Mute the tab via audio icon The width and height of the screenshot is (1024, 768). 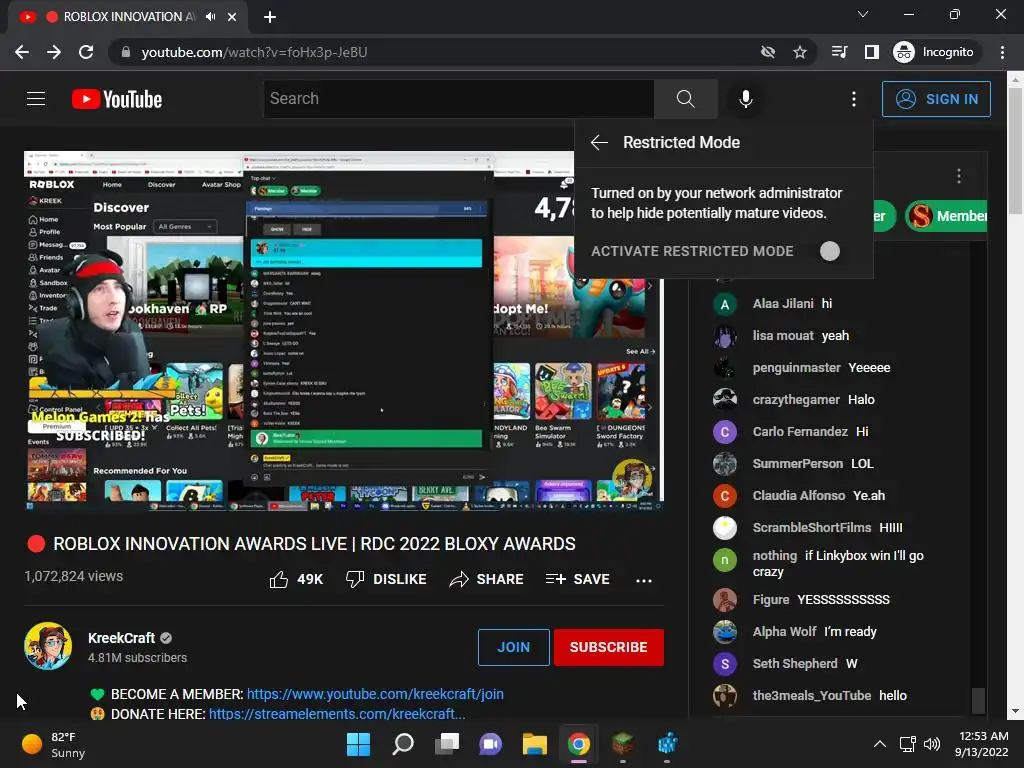(210, 17)
